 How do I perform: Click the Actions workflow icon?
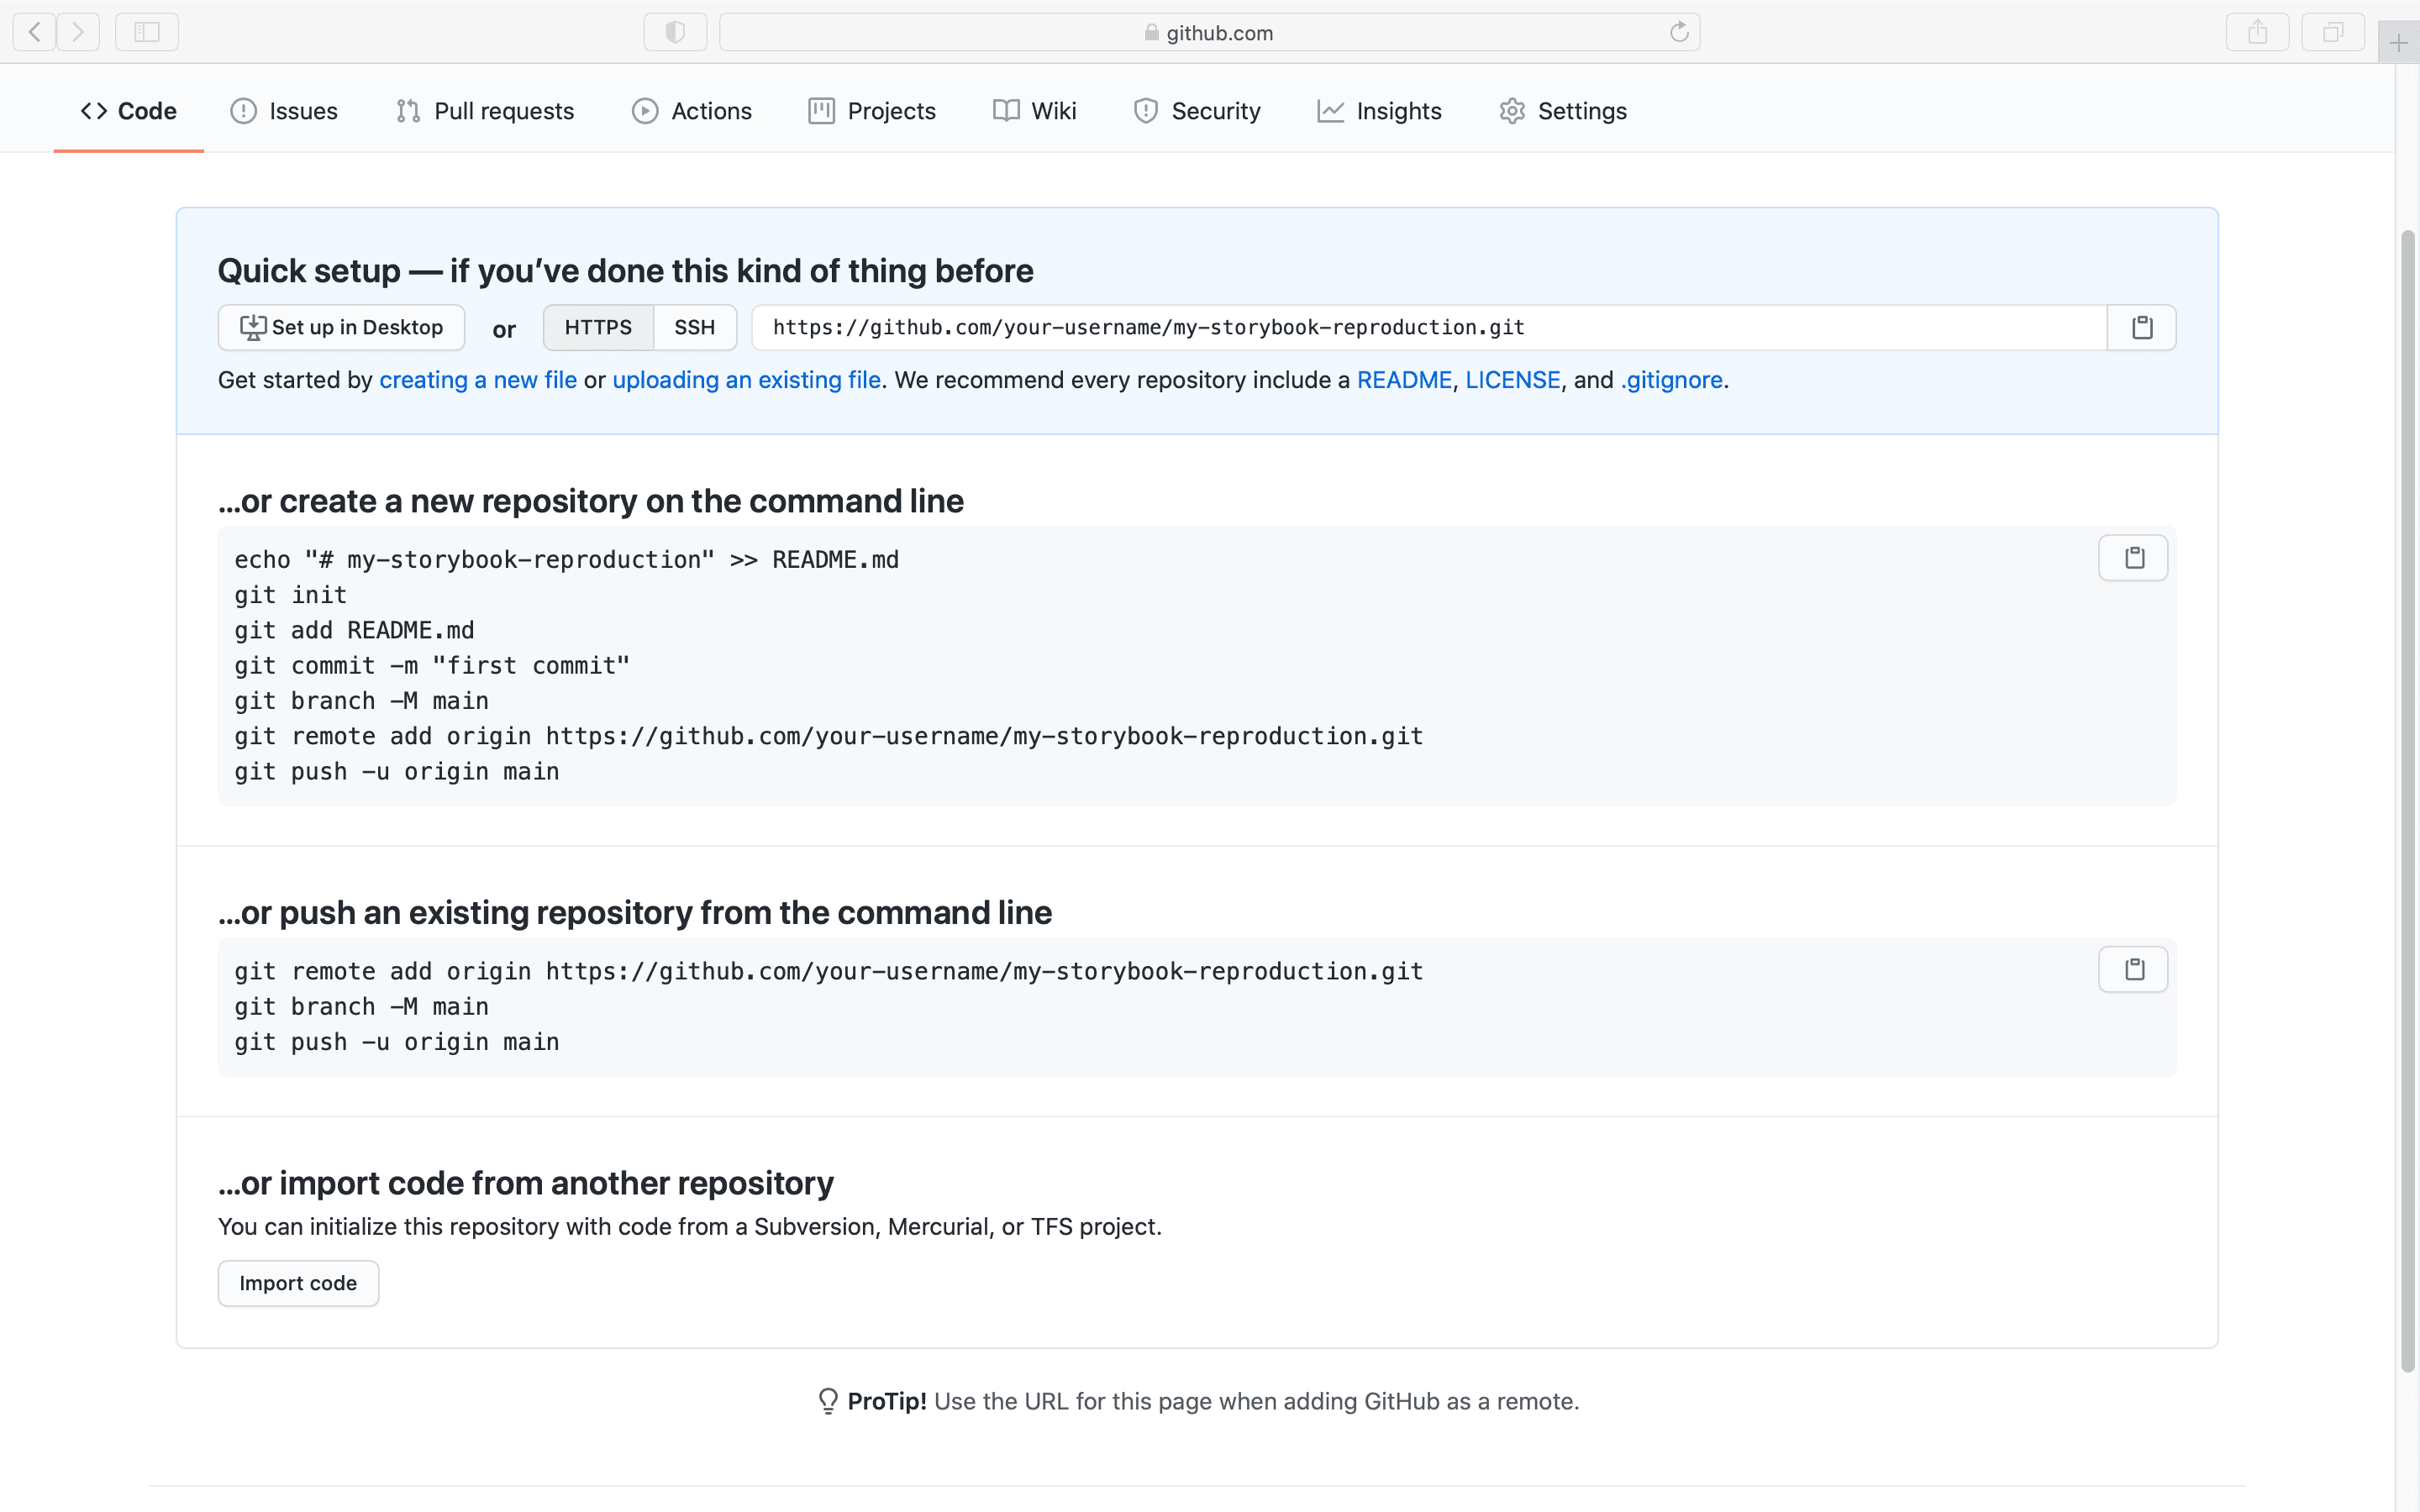(644, 112)
